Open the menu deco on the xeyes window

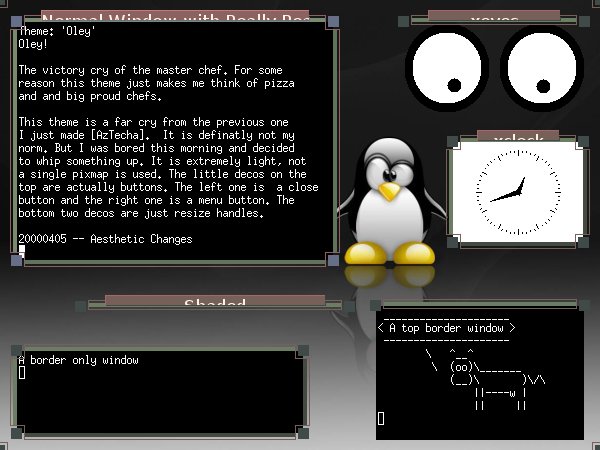[584, 21]
